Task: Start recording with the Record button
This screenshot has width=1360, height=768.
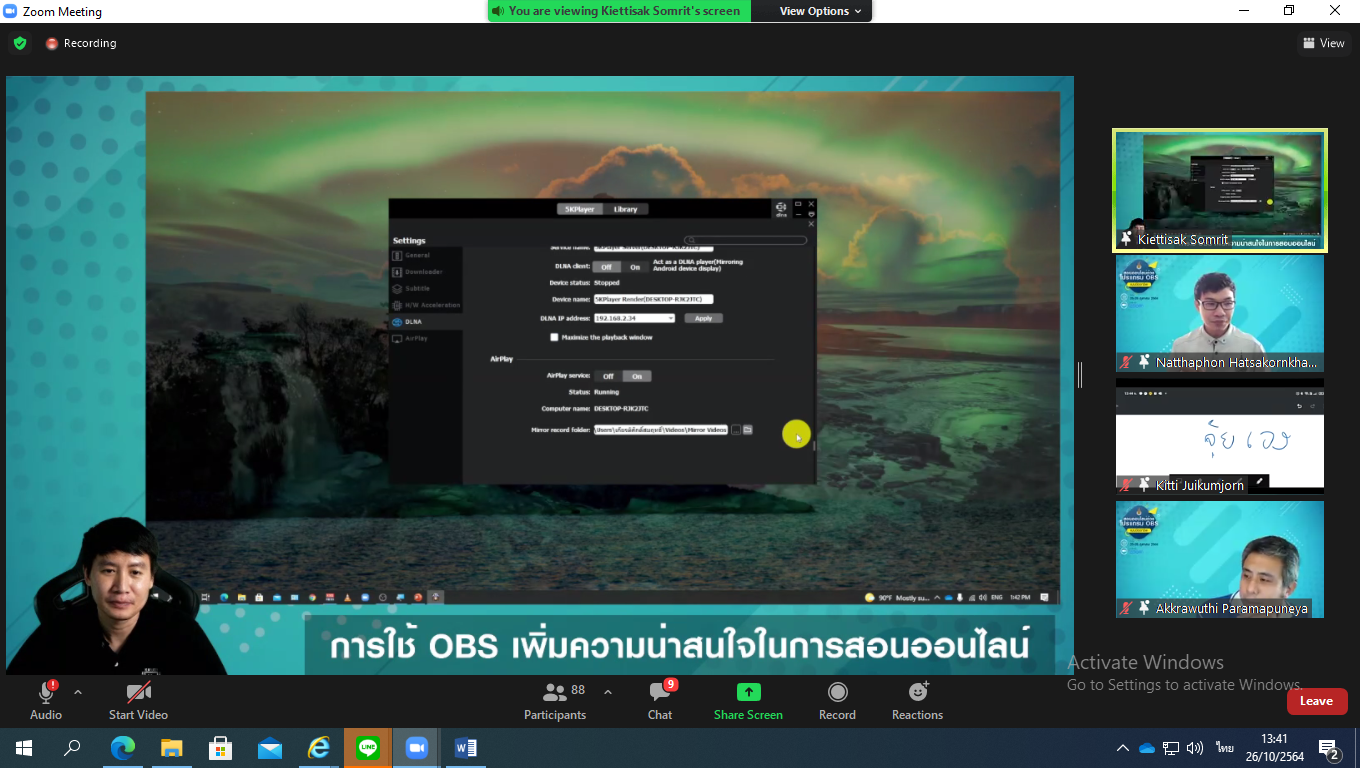Action: point(837,700)
